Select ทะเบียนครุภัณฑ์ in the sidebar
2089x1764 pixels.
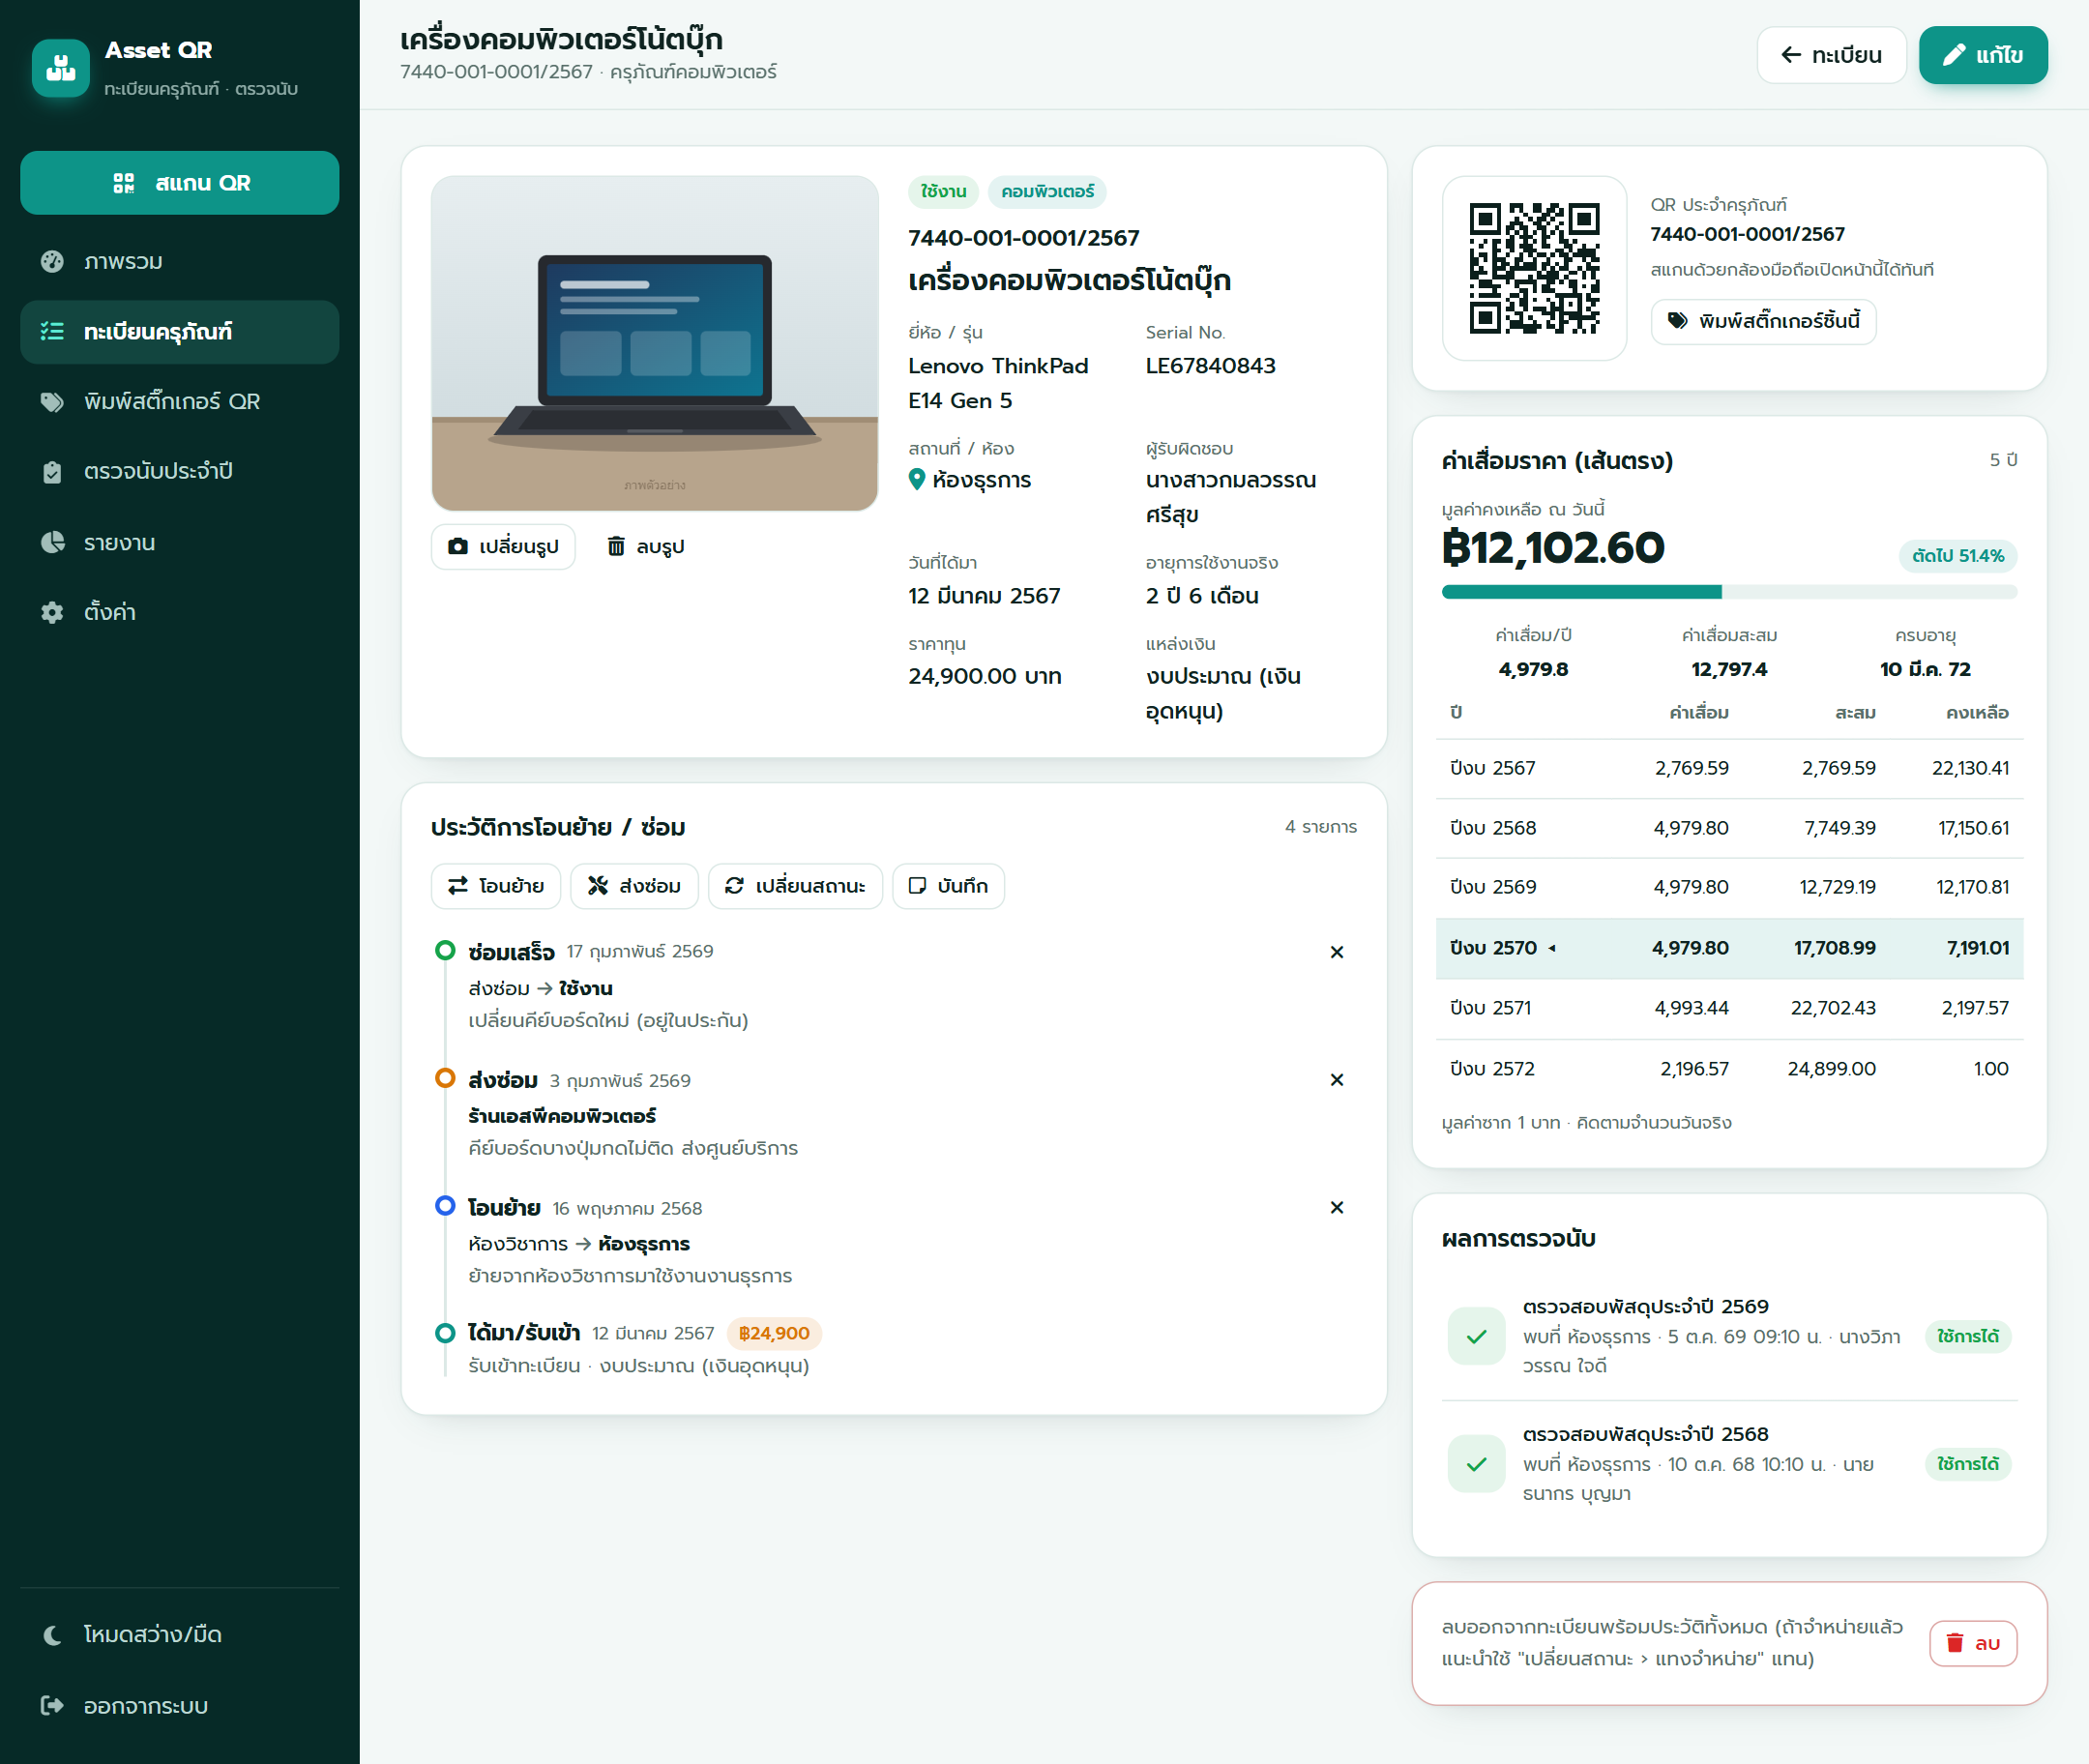point(180,332)
